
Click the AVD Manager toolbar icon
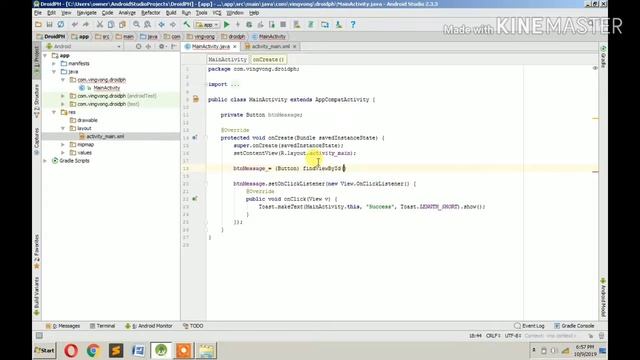coord(297,25)
